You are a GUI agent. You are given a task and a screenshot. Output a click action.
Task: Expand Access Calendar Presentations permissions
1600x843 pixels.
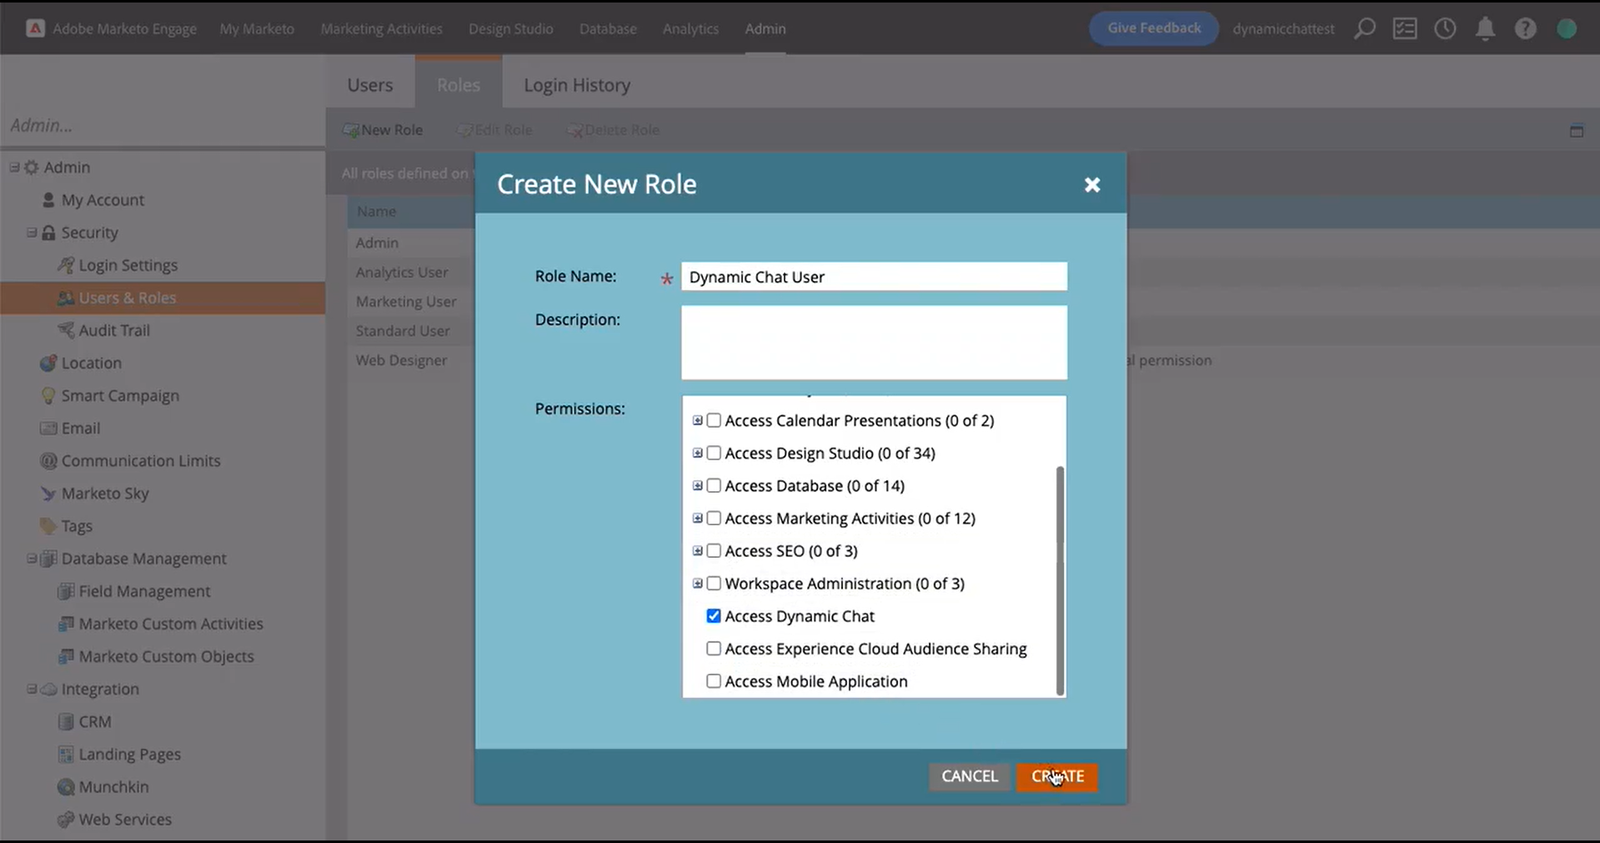(698, 421)
